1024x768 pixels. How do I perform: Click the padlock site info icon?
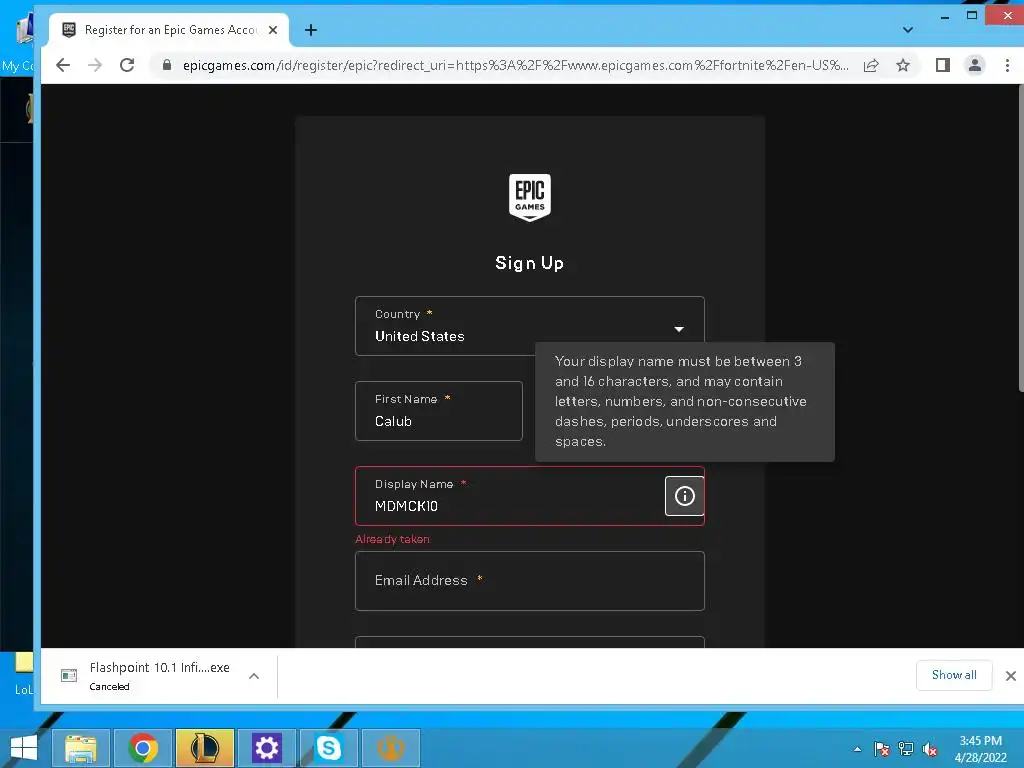pyautogui.click(x=167, y=65)
